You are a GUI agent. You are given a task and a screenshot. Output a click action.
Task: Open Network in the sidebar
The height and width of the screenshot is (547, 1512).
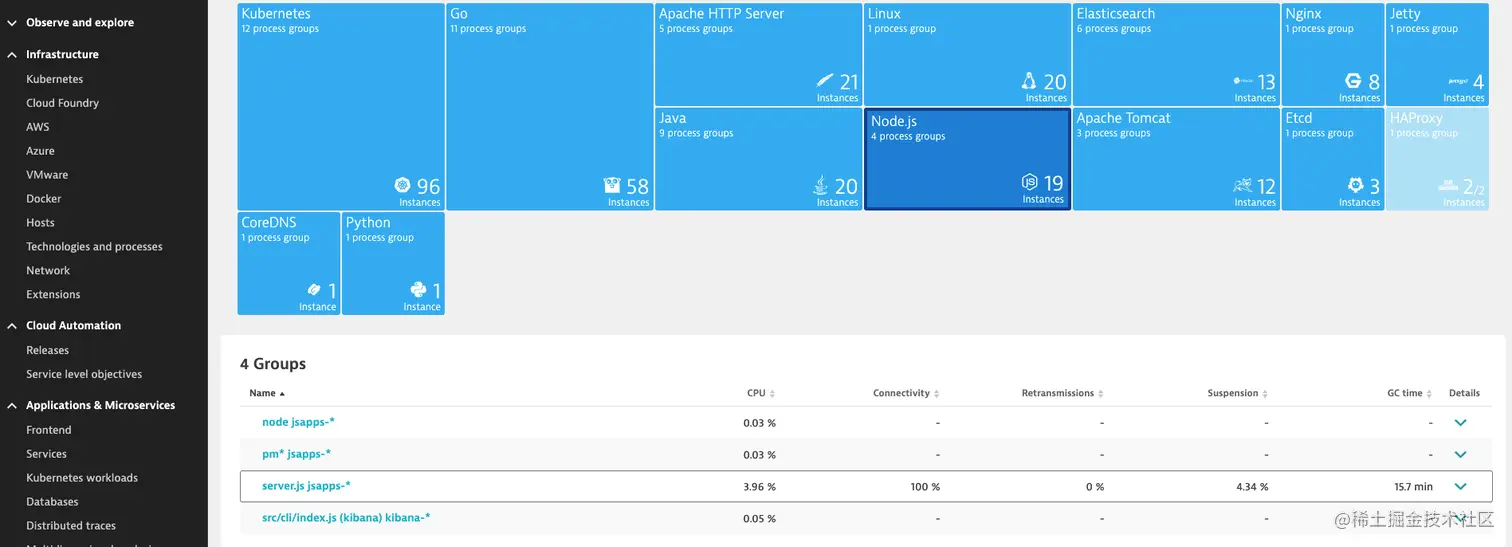pos(48,271)
